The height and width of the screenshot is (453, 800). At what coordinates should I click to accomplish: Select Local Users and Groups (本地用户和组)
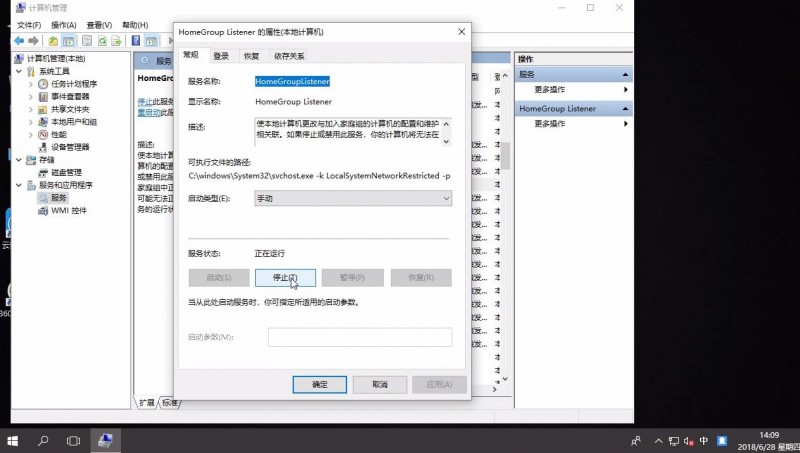click(74, 122)
